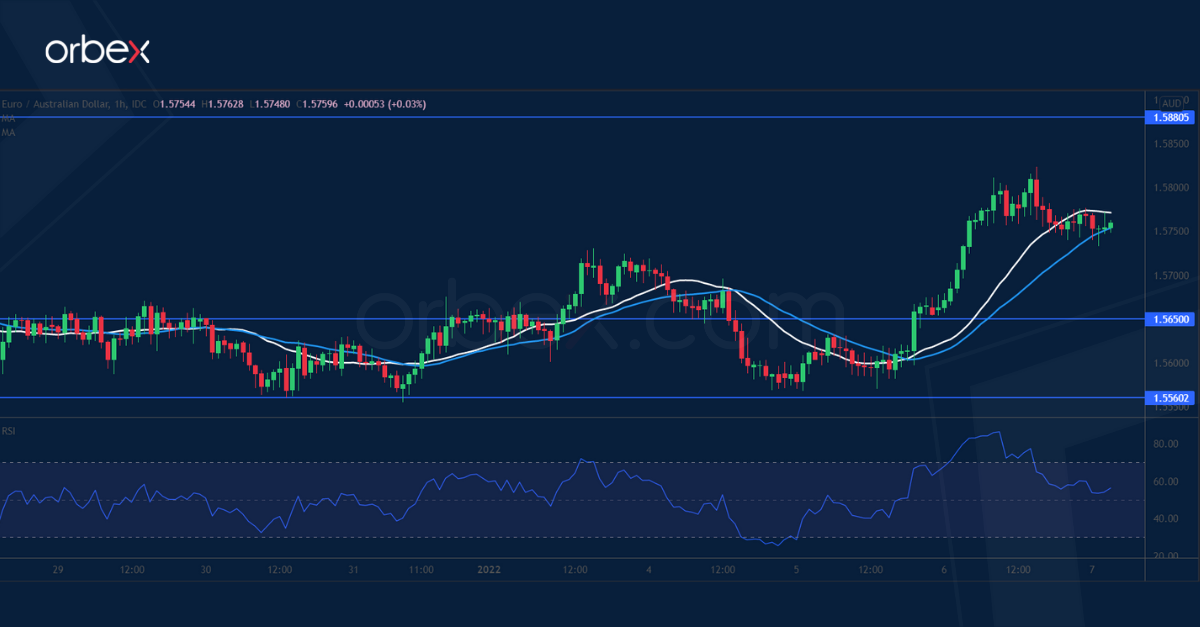Click the RSI indicator label

(8, 431)
